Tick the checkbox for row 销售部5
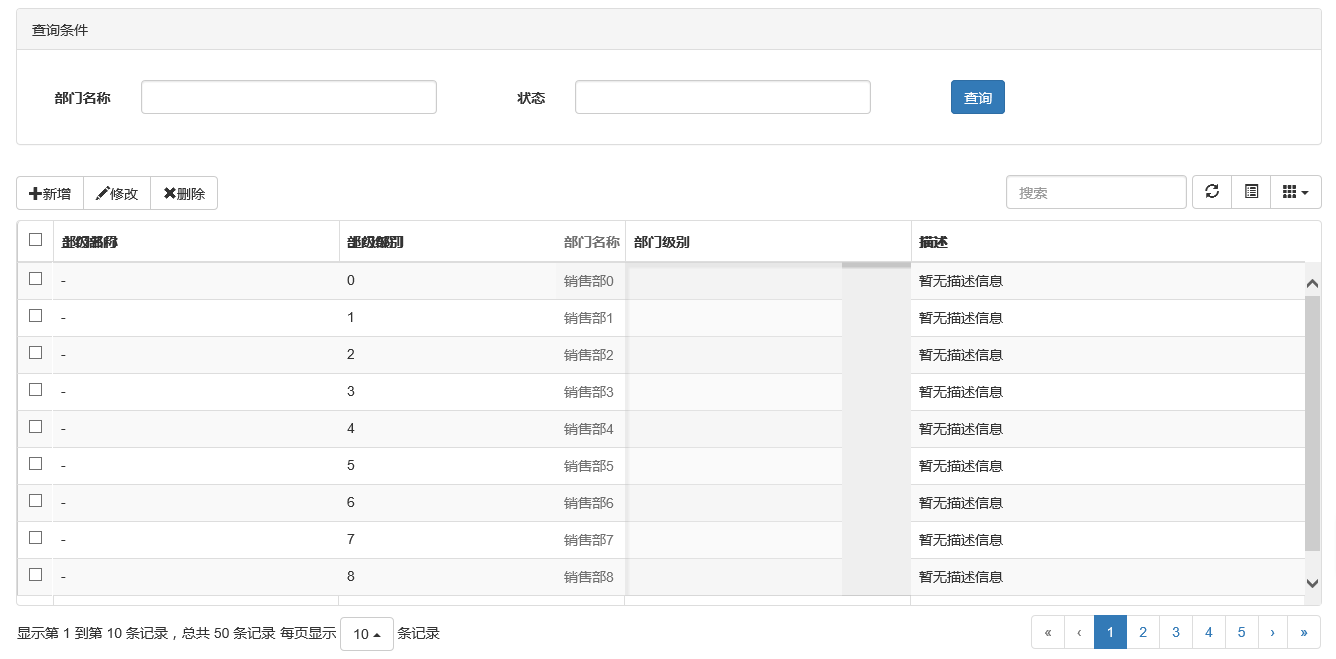Viewport: 1336px width, 659px height. [x=36, y=464]
